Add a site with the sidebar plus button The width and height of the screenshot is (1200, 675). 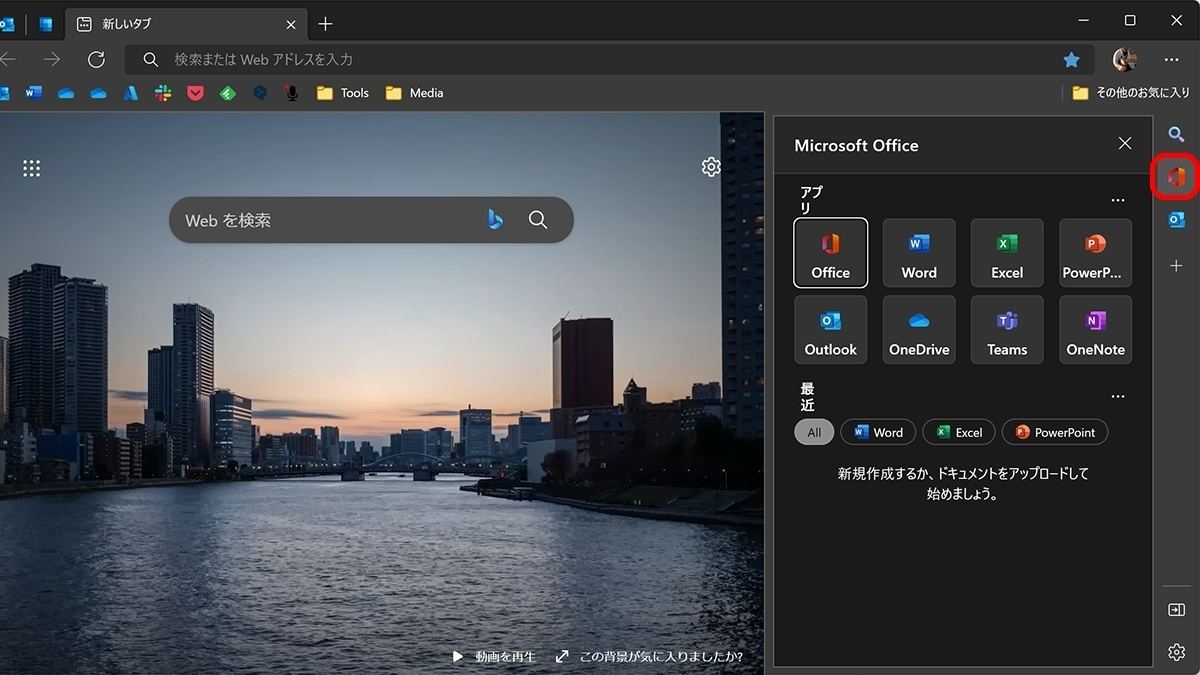[x=1176, y=266]
